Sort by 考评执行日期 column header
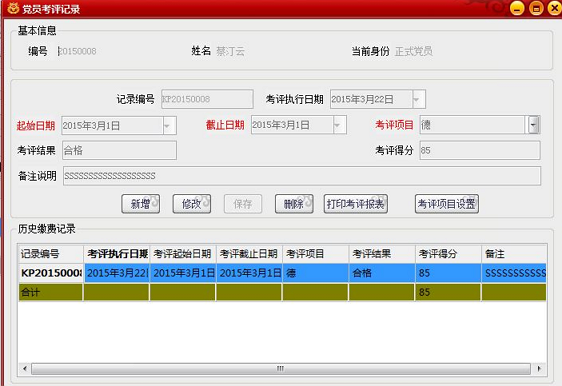The width and height of the screenshot is (562, 386). point(117,254)
